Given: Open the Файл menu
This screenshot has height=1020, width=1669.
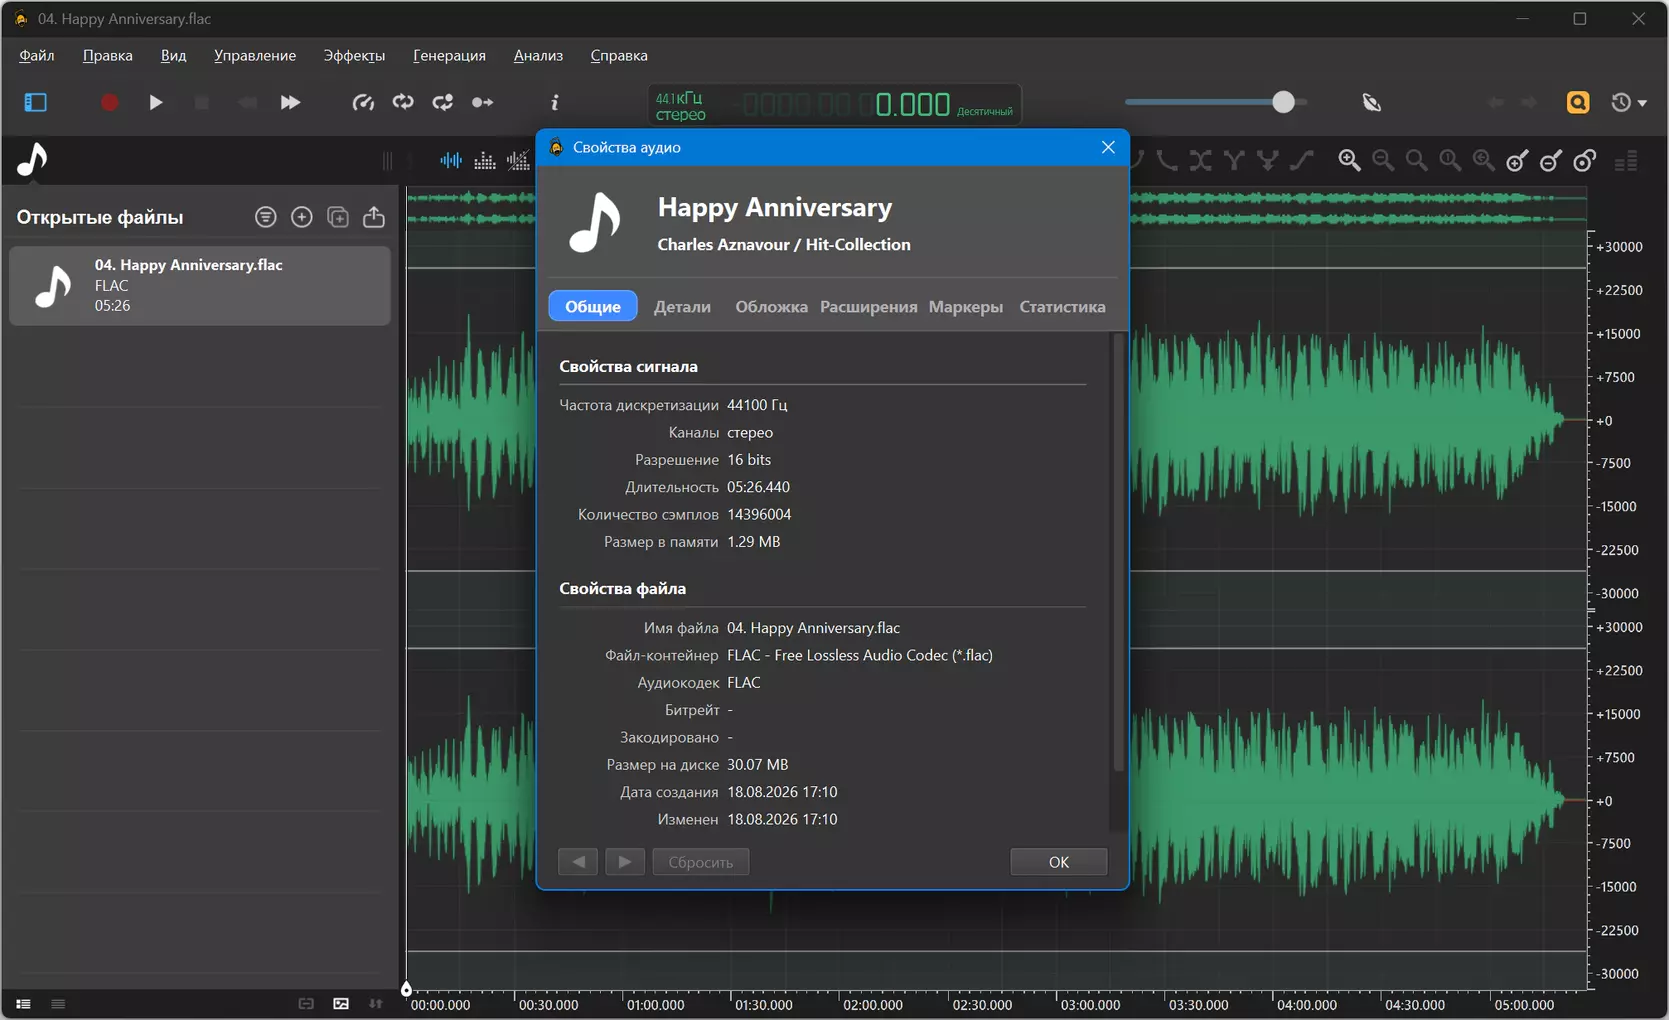Looking at the screenshot, I should 37,56.
